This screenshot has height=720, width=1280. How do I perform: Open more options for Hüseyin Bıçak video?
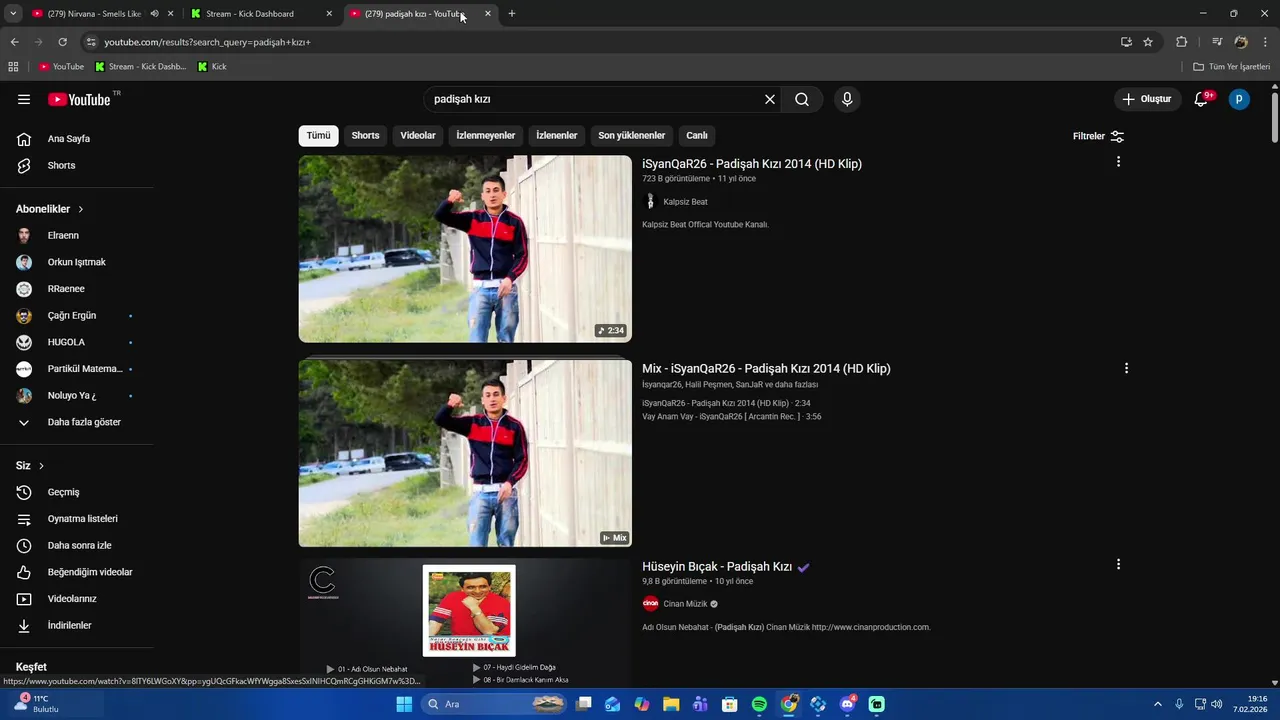(x=1118, y=564)
